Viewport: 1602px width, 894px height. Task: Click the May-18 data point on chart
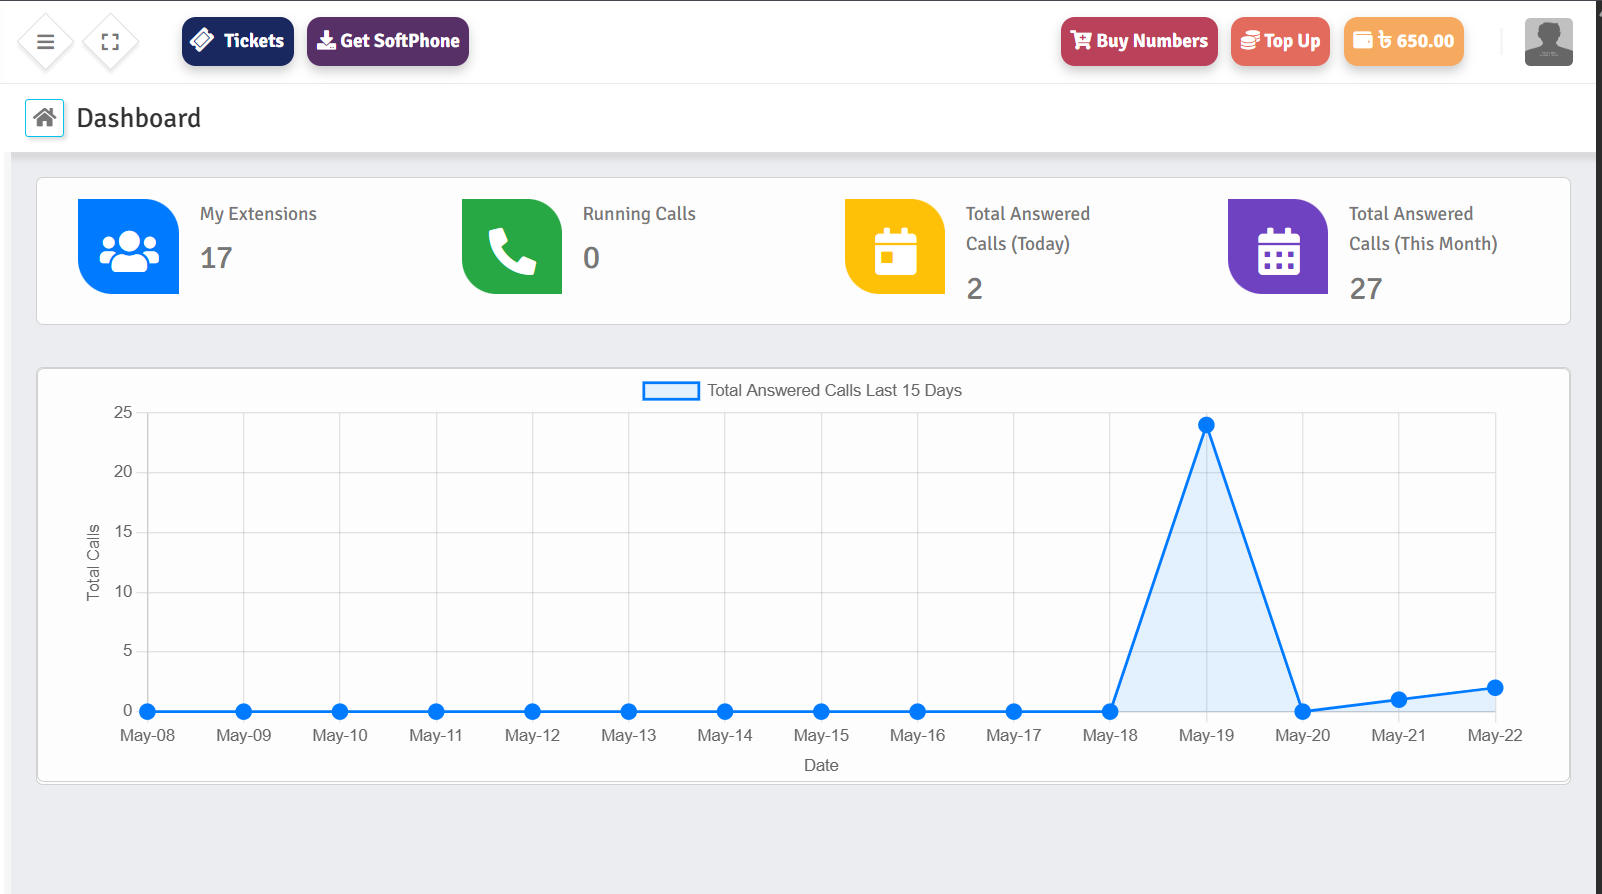coord(1110,712)
